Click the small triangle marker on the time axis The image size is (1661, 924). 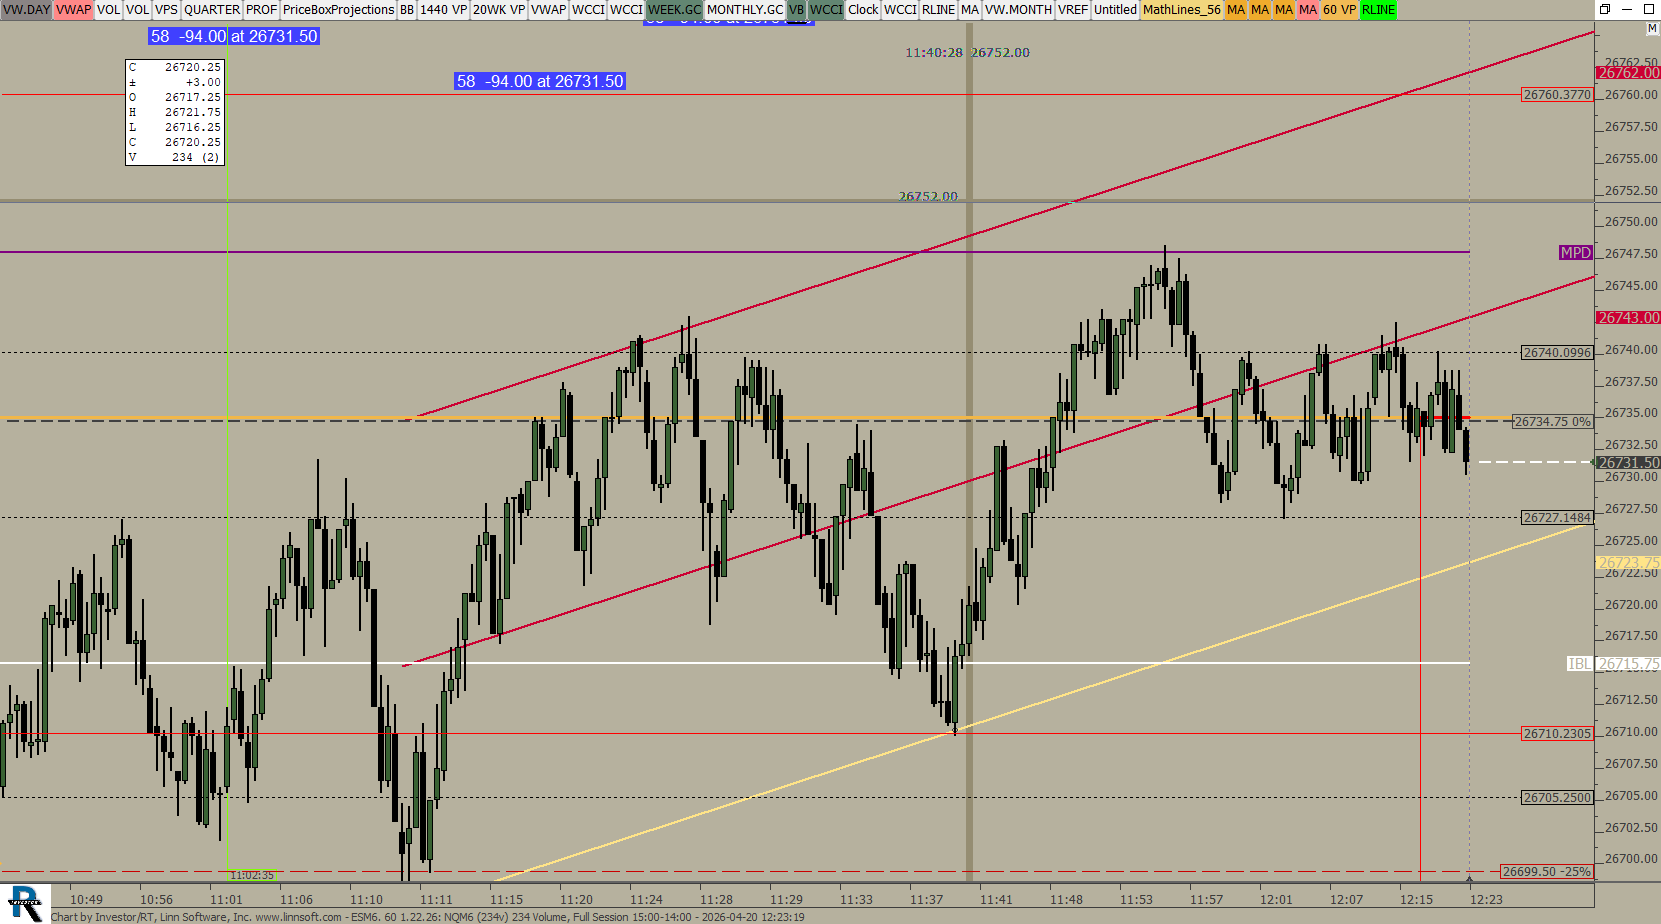(1469, 879)
